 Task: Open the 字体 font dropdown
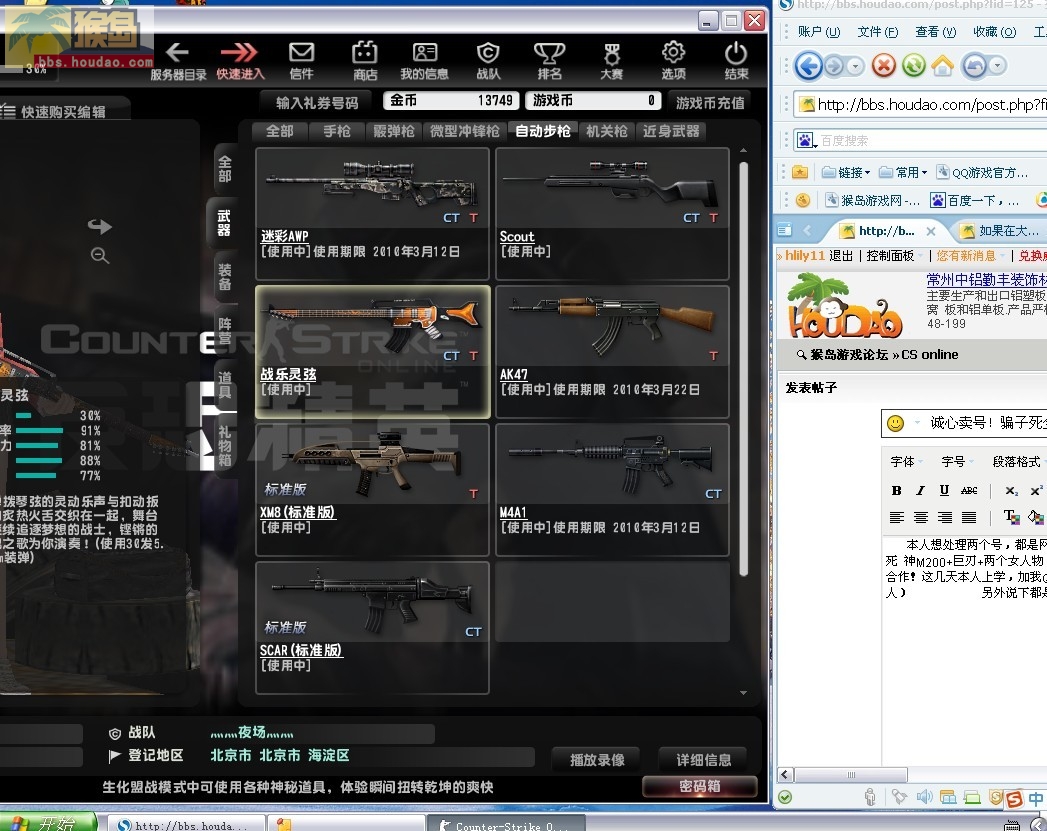pos(907,461)
